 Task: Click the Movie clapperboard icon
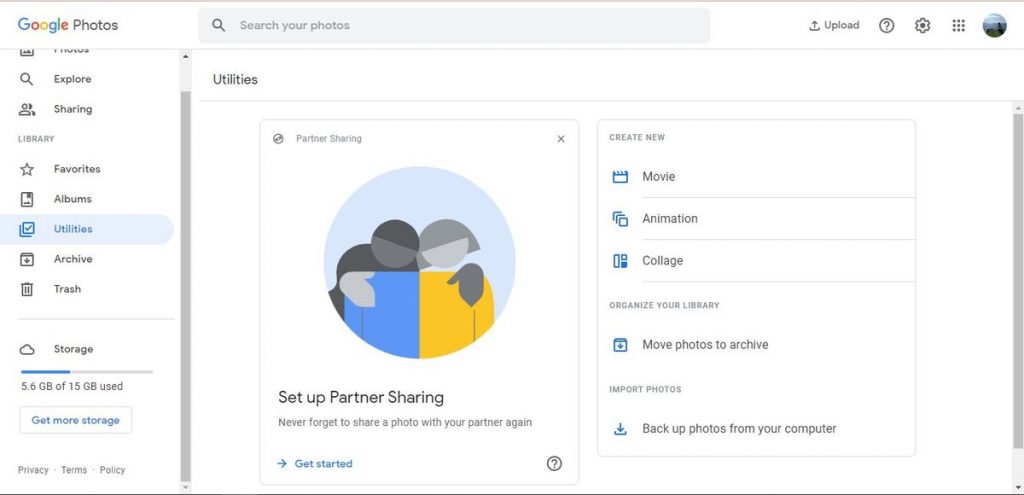(x=620, y=177)
